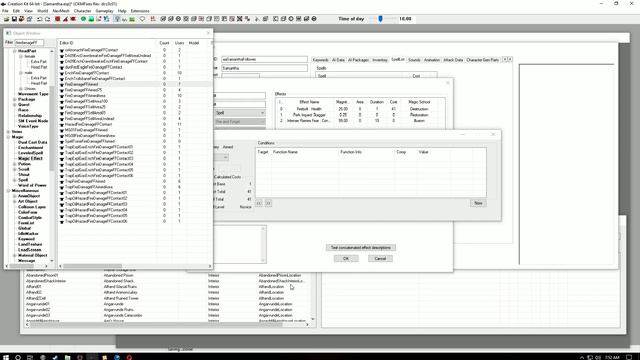Toggle the light bulb toolbar icon
Viewport: 640px width, 360px height.
(117, 19)
